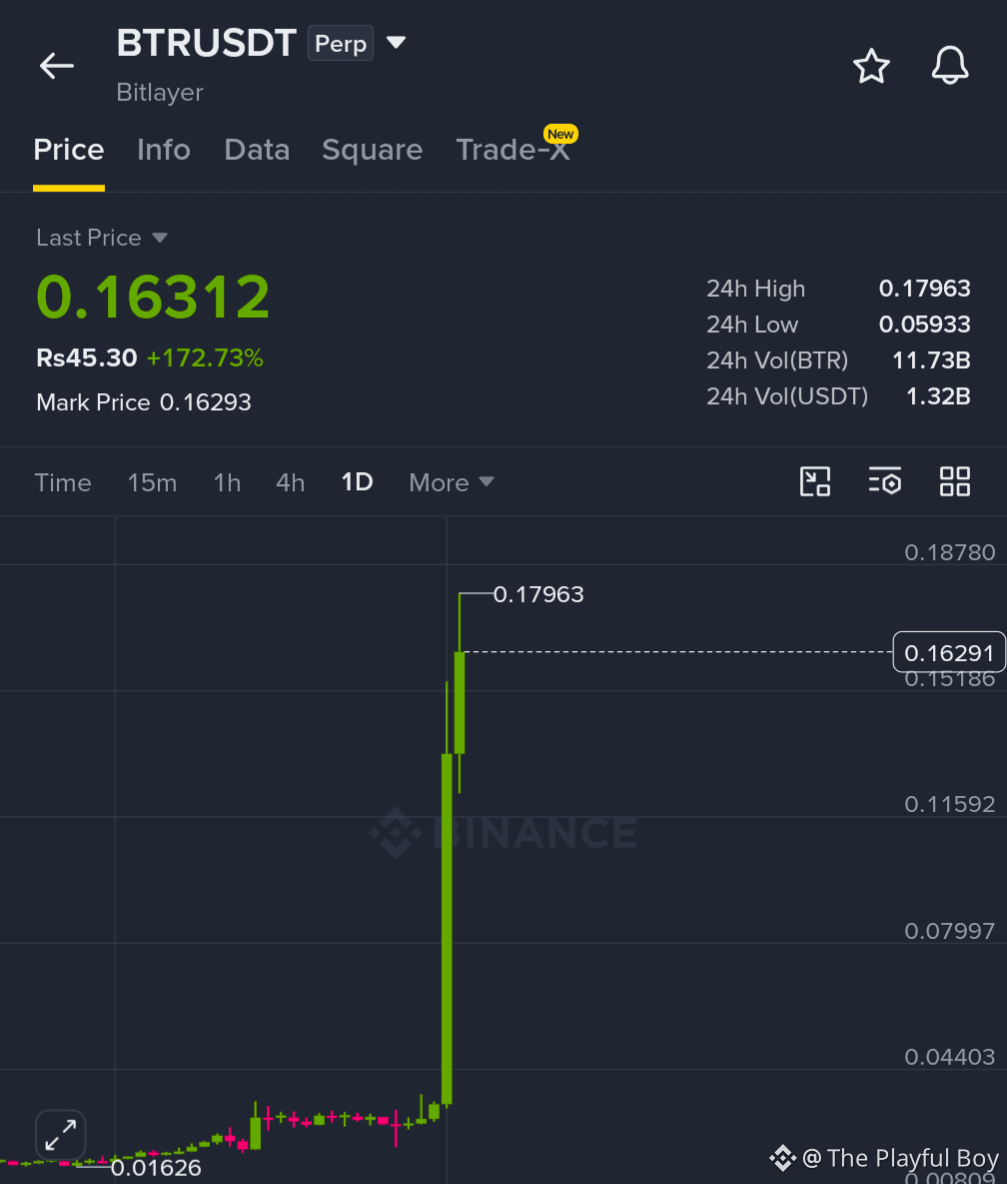Tap the 0.04403 price axis label

coord(950,1056)
